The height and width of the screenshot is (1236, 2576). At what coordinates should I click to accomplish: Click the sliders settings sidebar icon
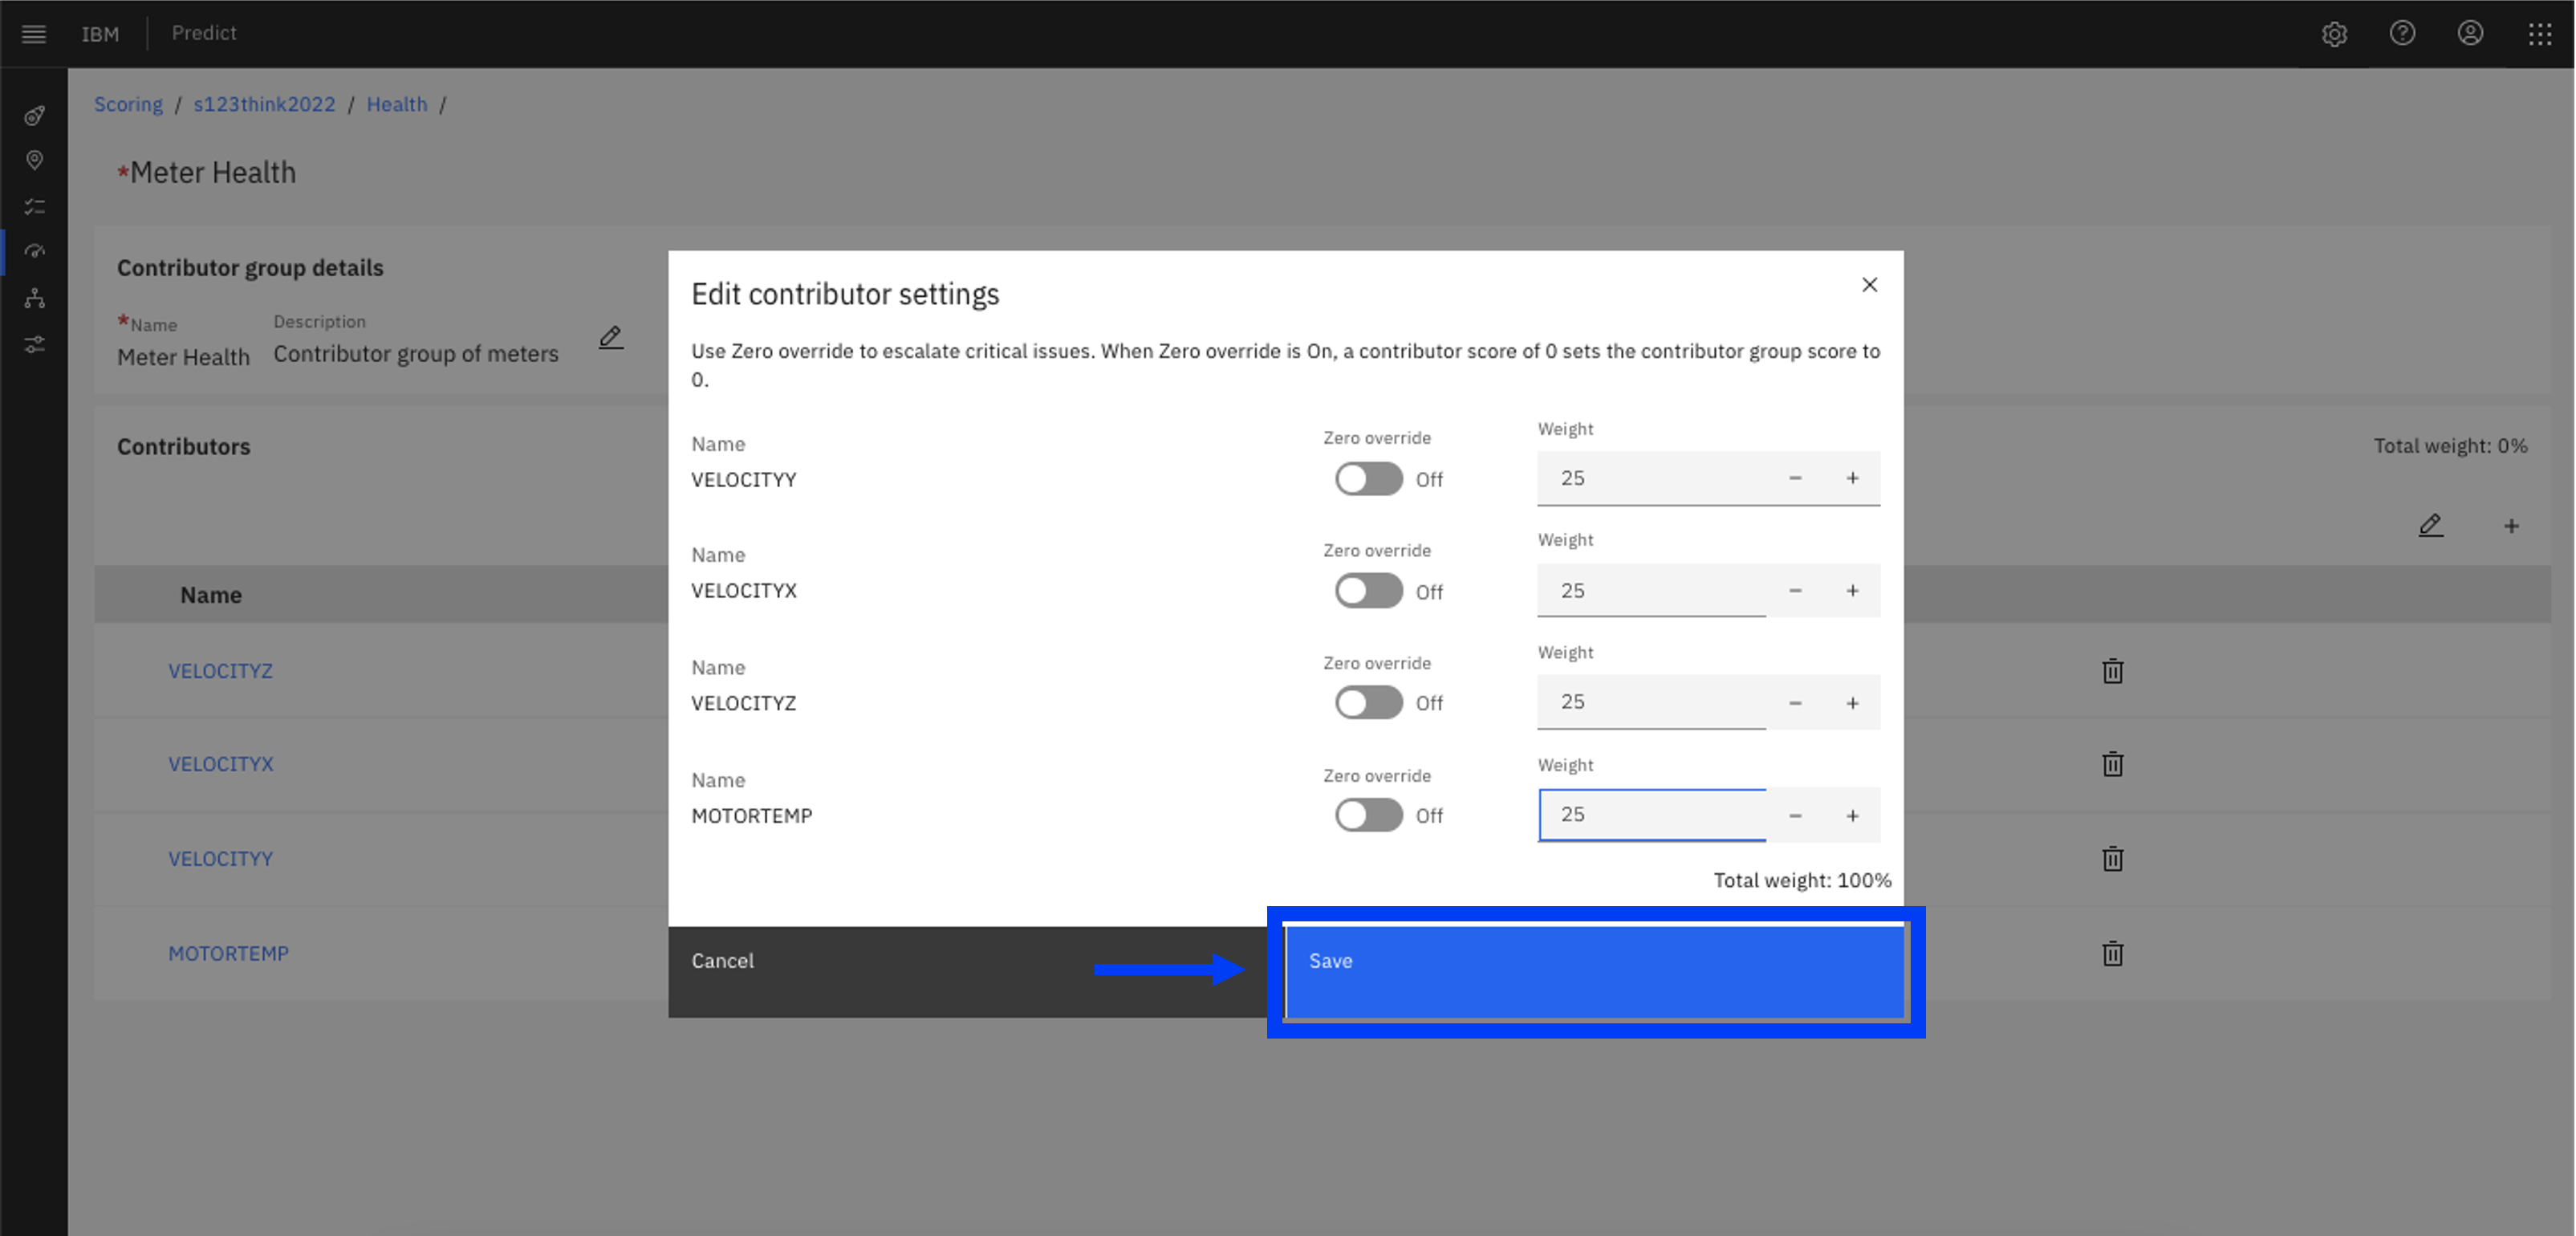click(x=34, y=344)
